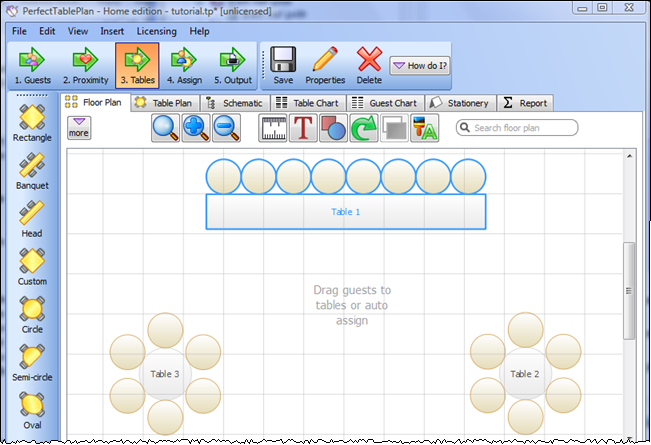Click the toolbar drag handle beside Save
Viewport: 651px width, 445px height.
click(263, 65)
